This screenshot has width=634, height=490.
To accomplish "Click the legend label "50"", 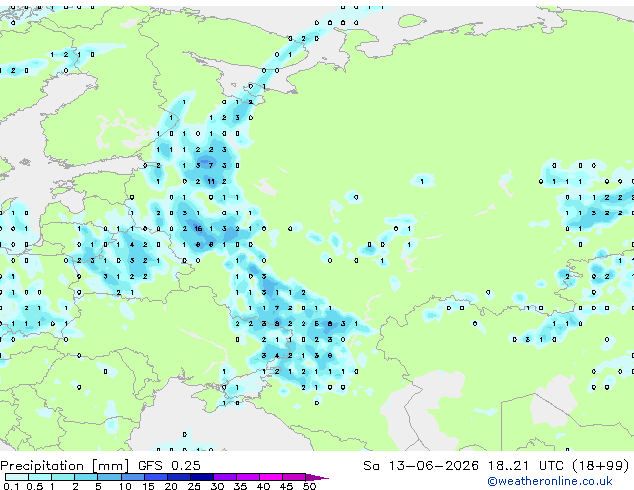I will 309,486.
